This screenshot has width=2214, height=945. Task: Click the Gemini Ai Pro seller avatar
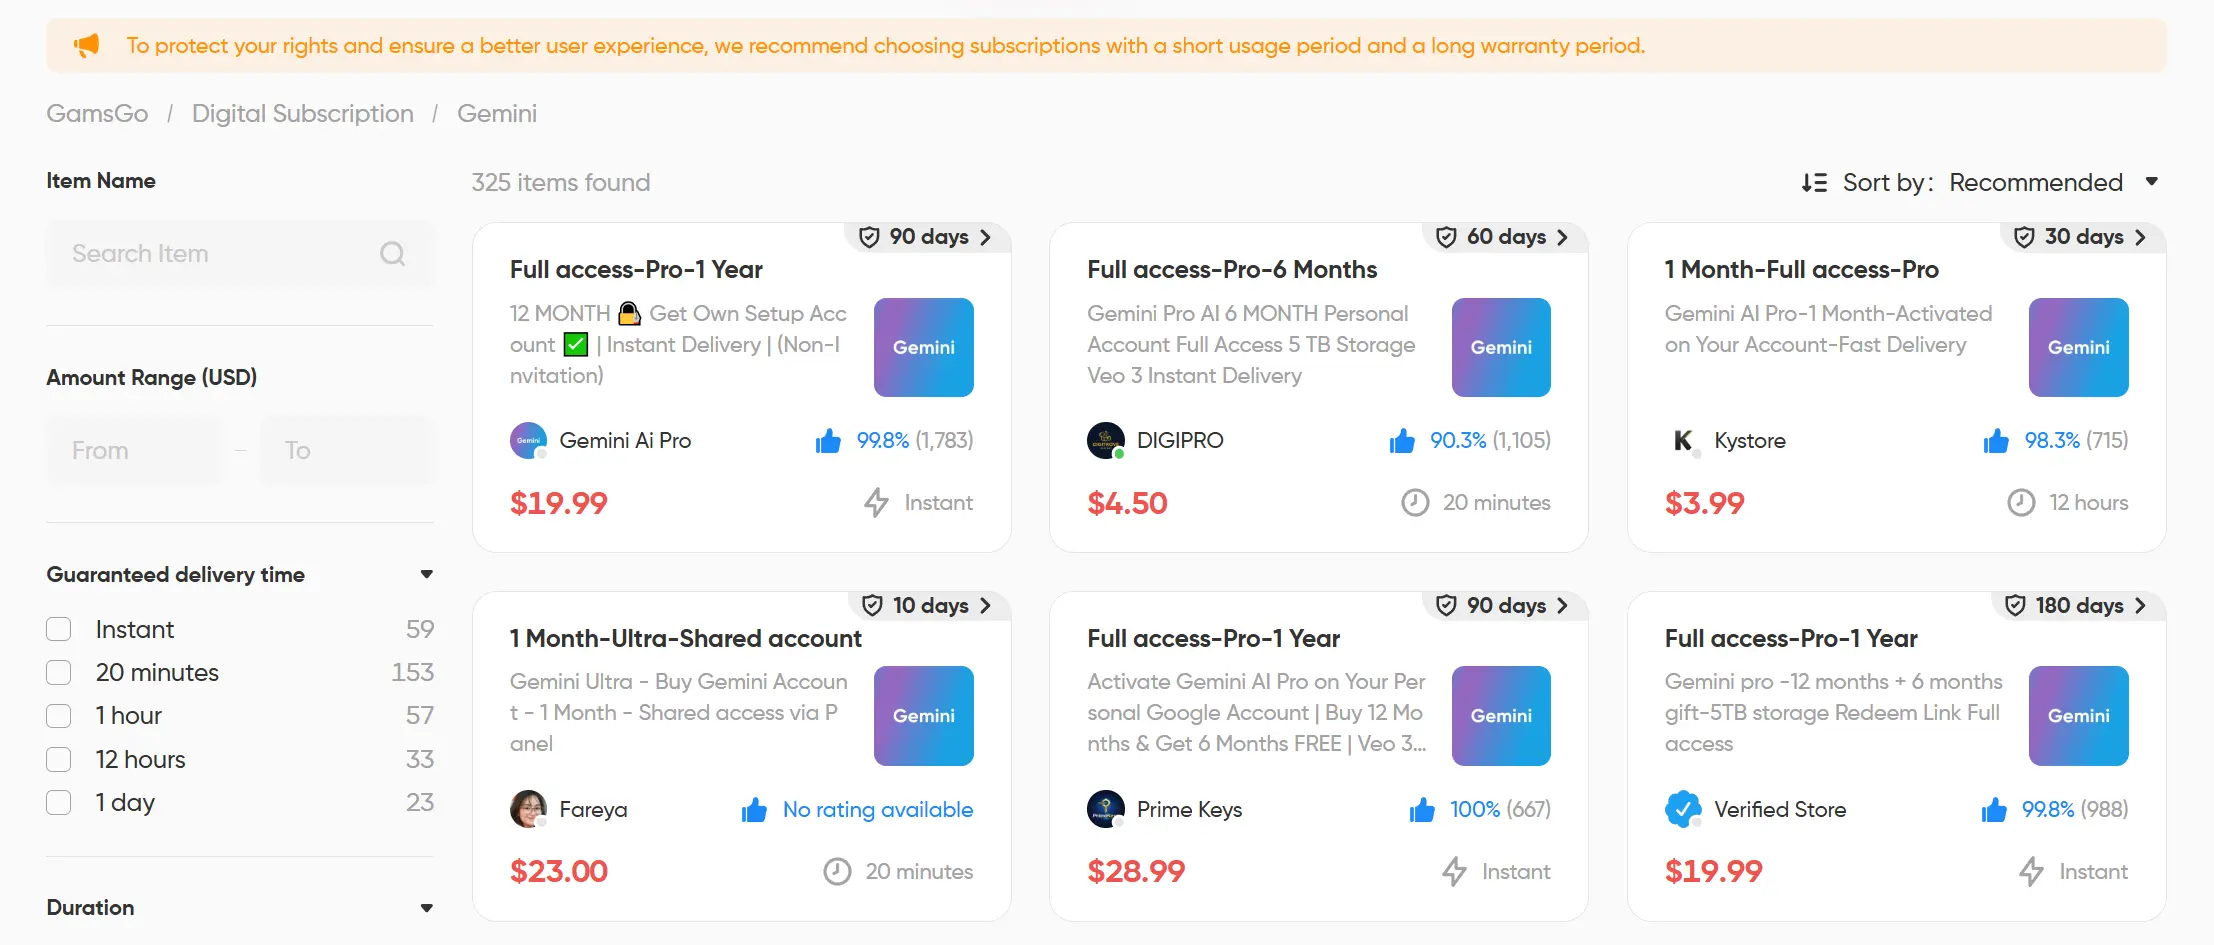[x=528, y=441]
